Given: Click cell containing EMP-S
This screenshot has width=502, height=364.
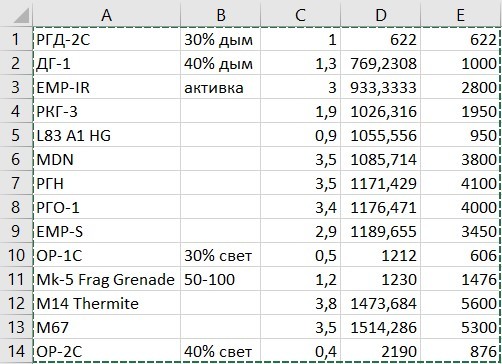Looking at the screenshot, I should [107, 231].
